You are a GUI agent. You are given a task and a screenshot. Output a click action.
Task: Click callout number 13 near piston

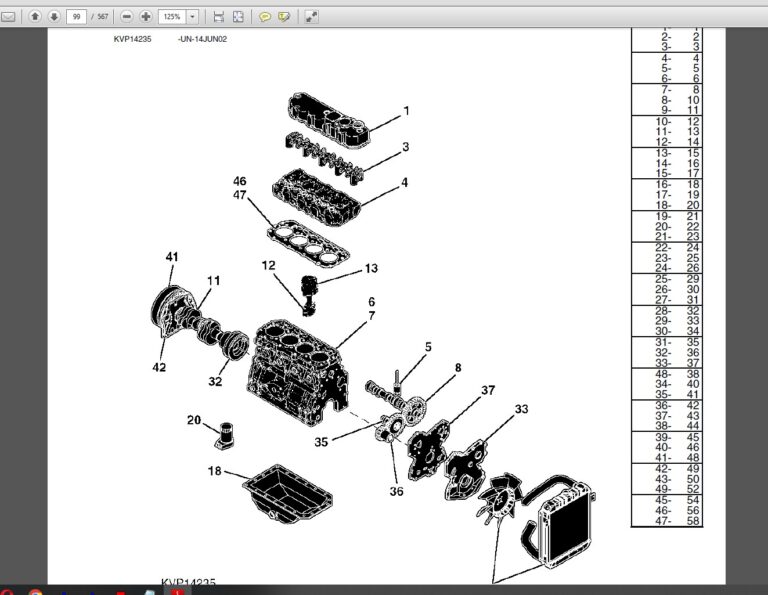[x=371, y=268]
